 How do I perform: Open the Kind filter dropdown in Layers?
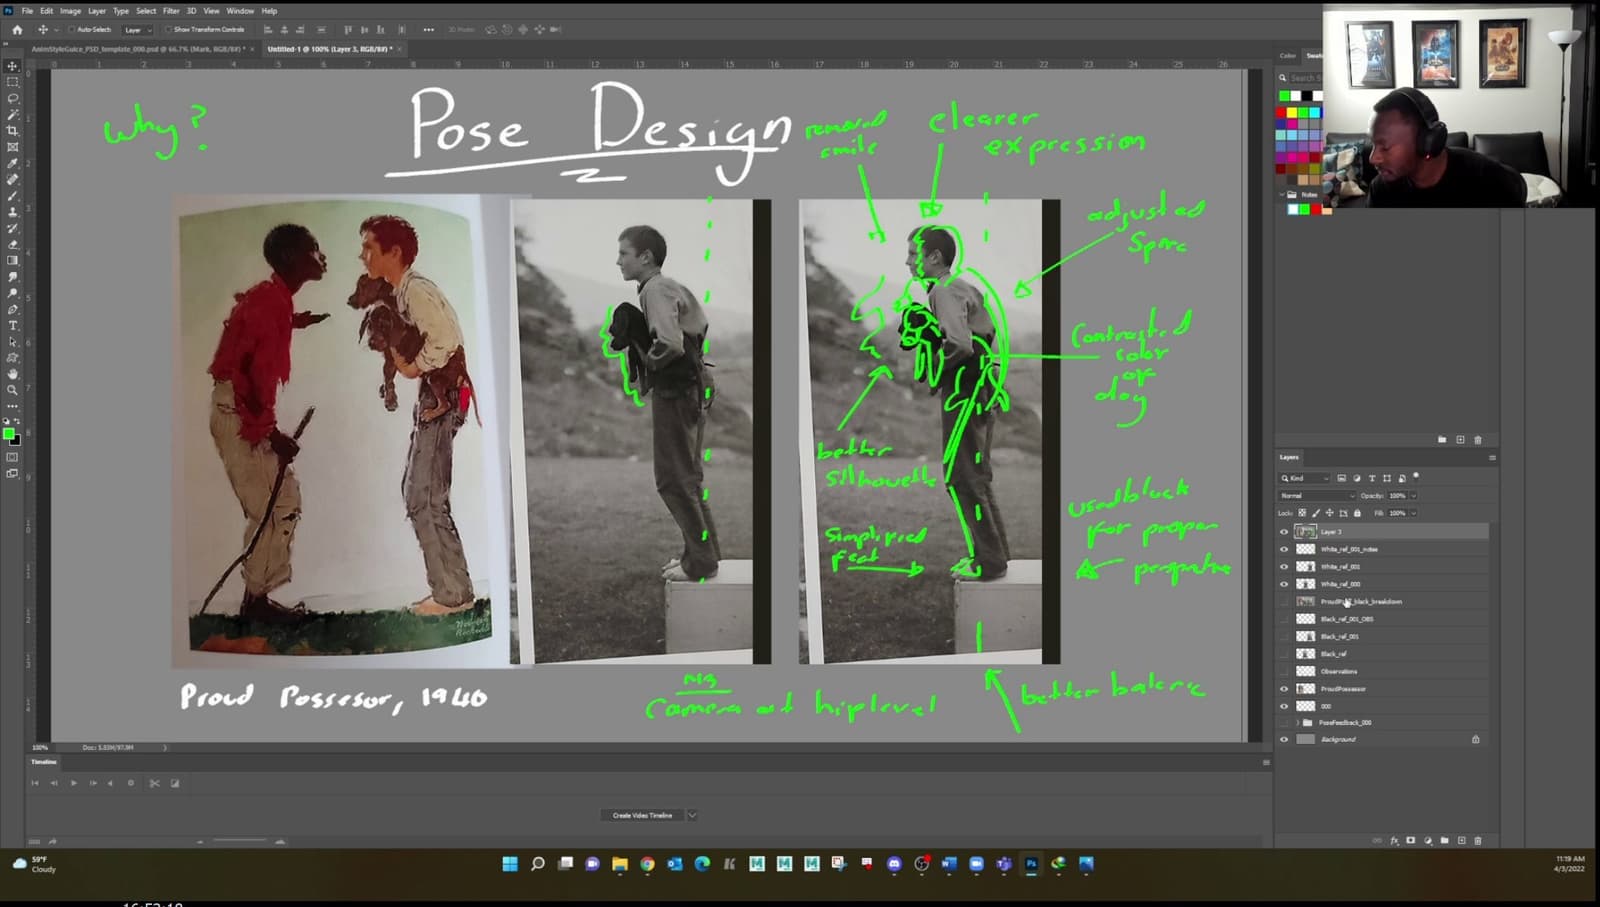[1305, 478]
